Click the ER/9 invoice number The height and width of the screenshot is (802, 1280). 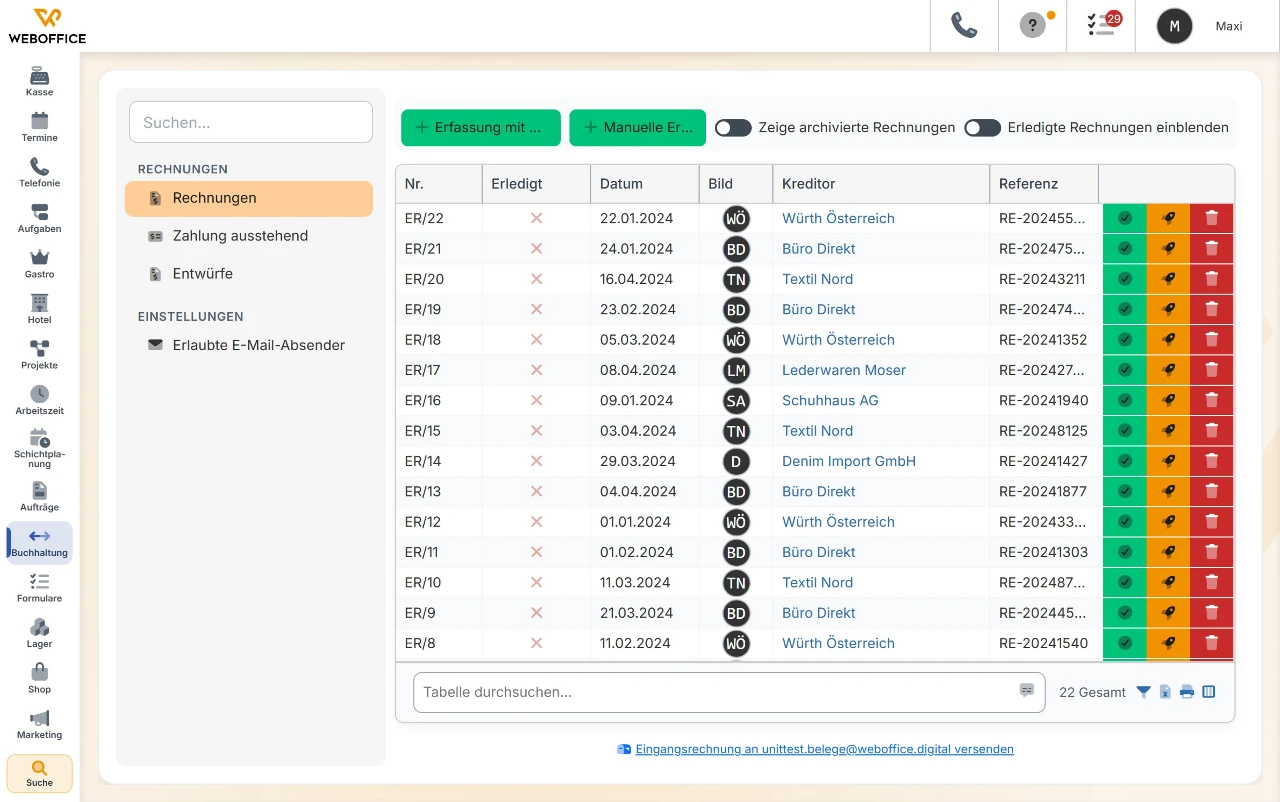pyautogui.click(x=420, y=613)
